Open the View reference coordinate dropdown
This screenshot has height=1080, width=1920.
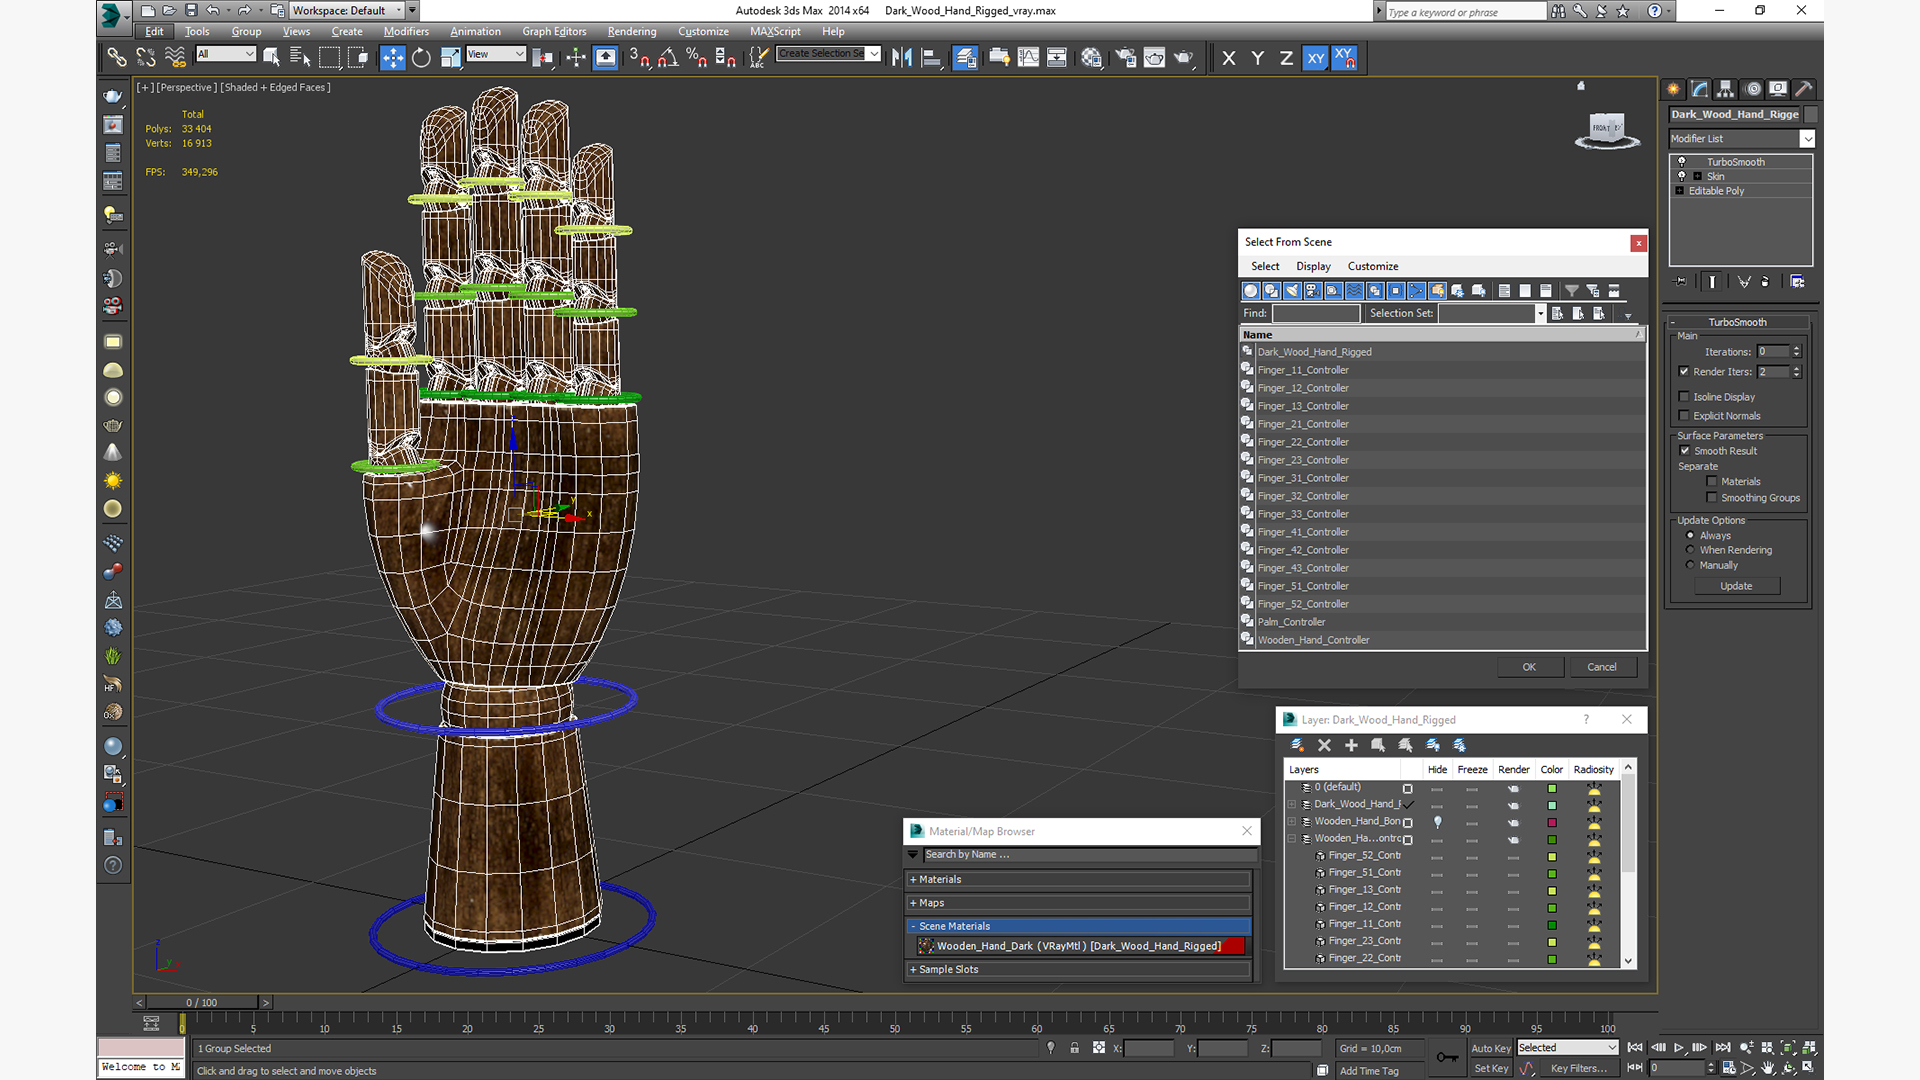point(496,54)
